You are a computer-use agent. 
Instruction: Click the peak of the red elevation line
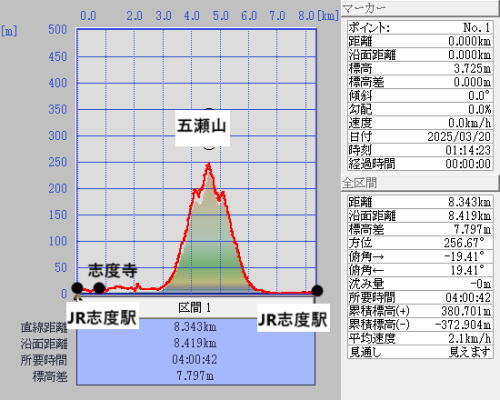(209, 163)
